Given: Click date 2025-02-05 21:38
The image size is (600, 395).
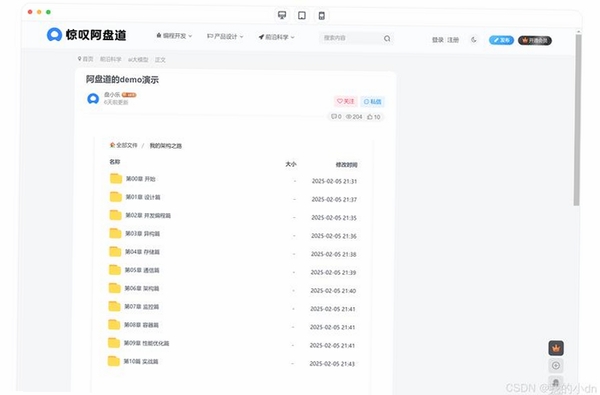Looking at the screenshot, I should coord(333,254).
